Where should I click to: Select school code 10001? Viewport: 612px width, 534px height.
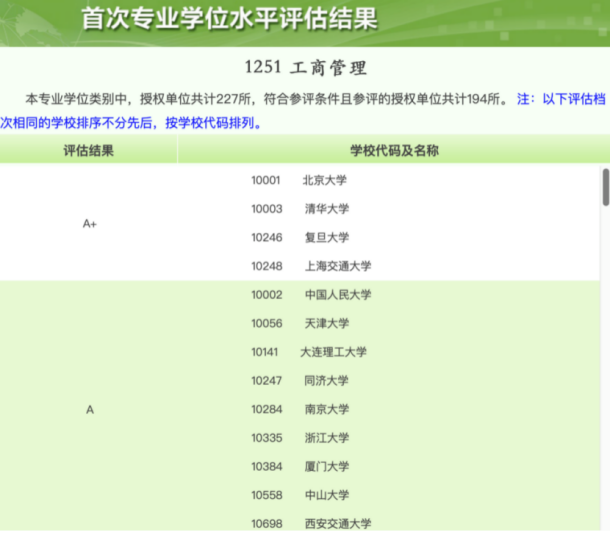pyautogui.click(x=266, y=180)
